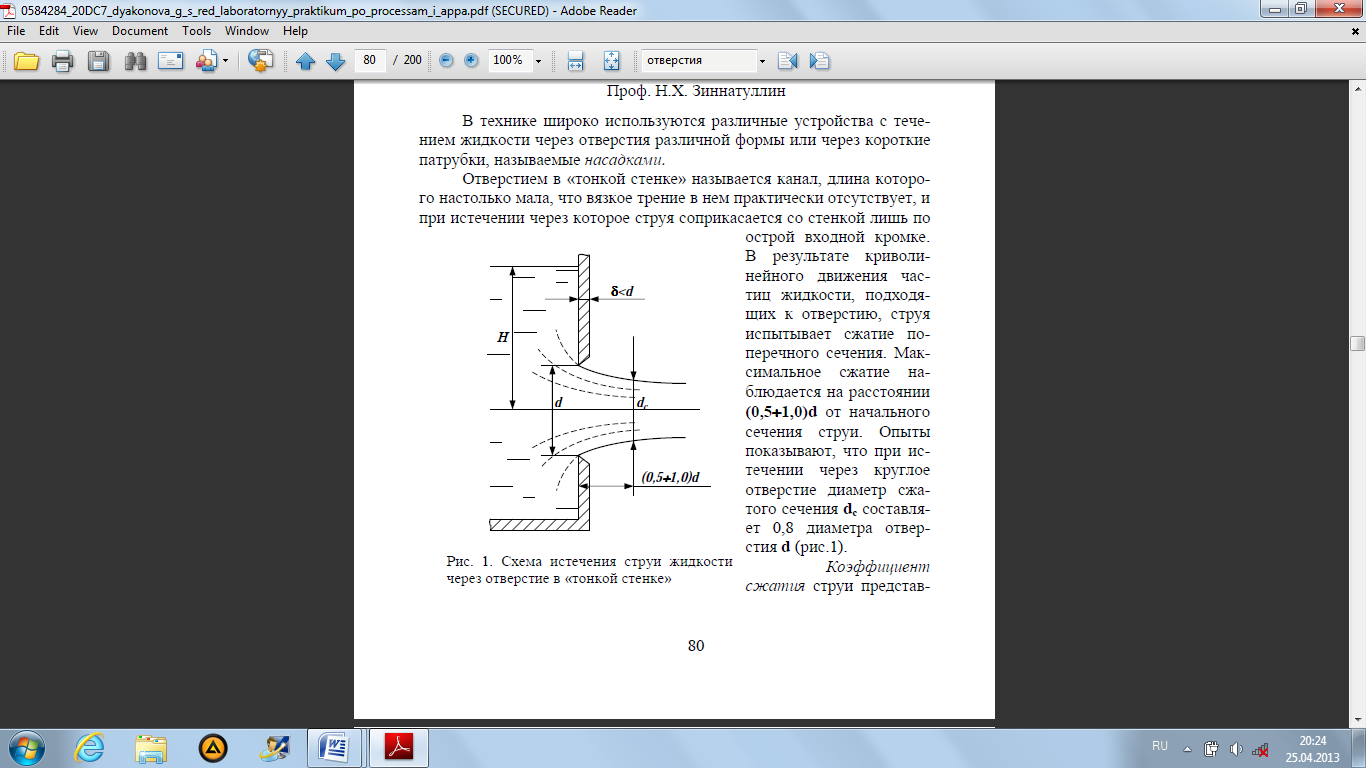Click the italic word 'насадками'

click(624, 159)
